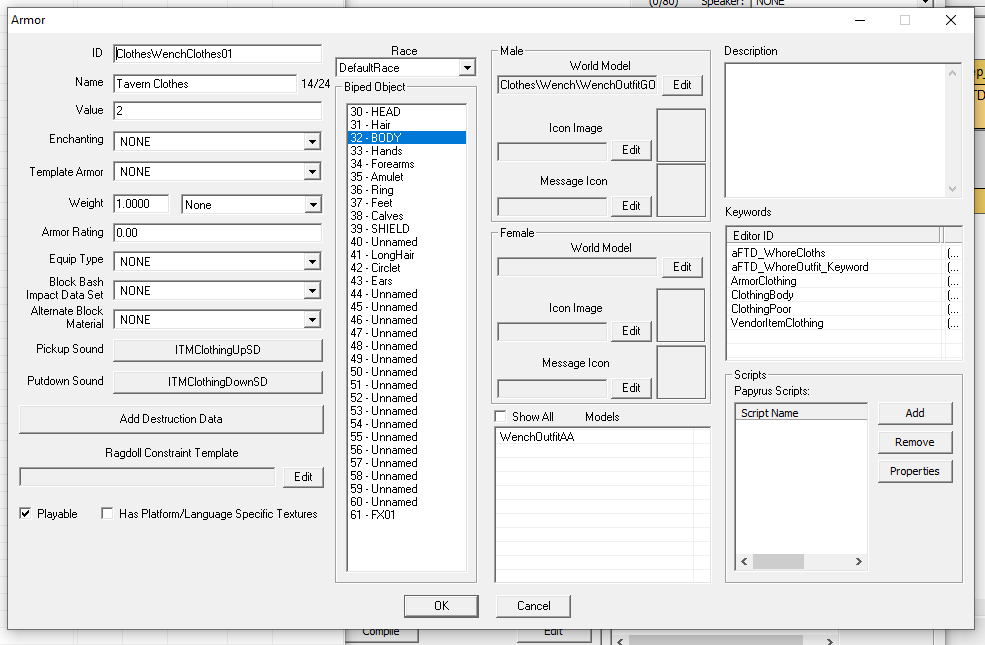Click the scripts list scroll left arrow

pyautogui.click(x=744, y=561)
